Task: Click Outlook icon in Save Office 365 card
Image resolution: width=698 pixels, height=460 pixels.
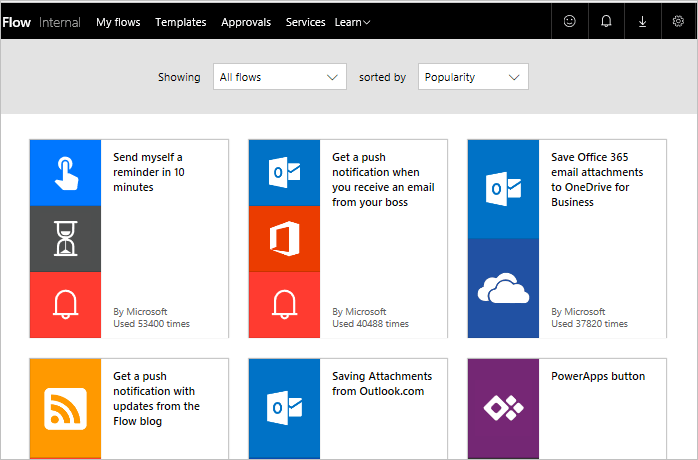Action: 503,189
